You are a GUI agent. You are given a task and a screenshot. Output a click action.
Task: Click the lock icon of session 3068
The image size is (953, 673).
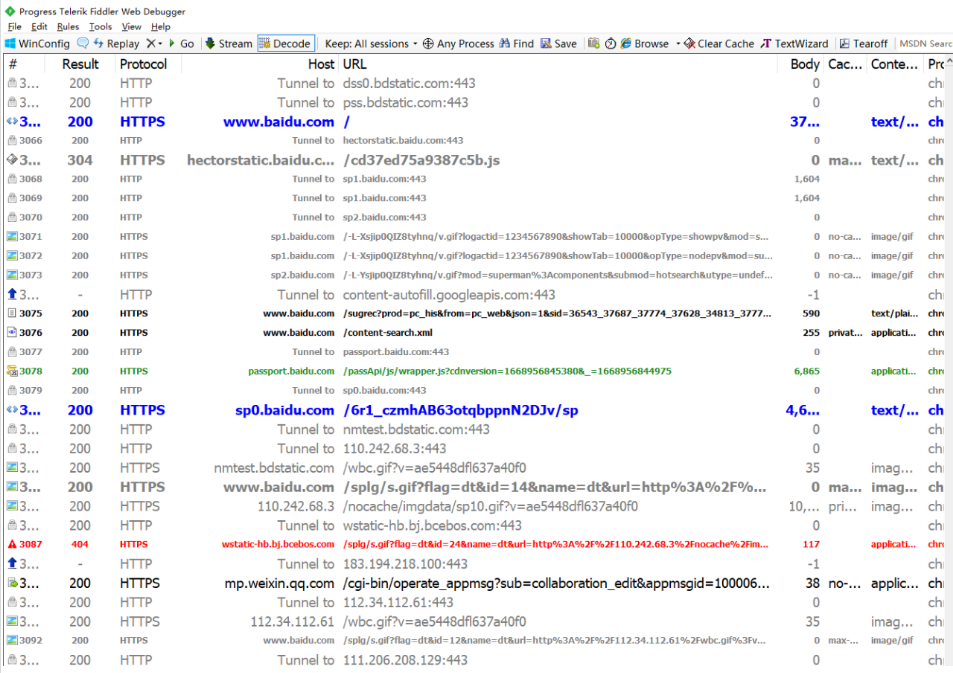click(12, 179)
